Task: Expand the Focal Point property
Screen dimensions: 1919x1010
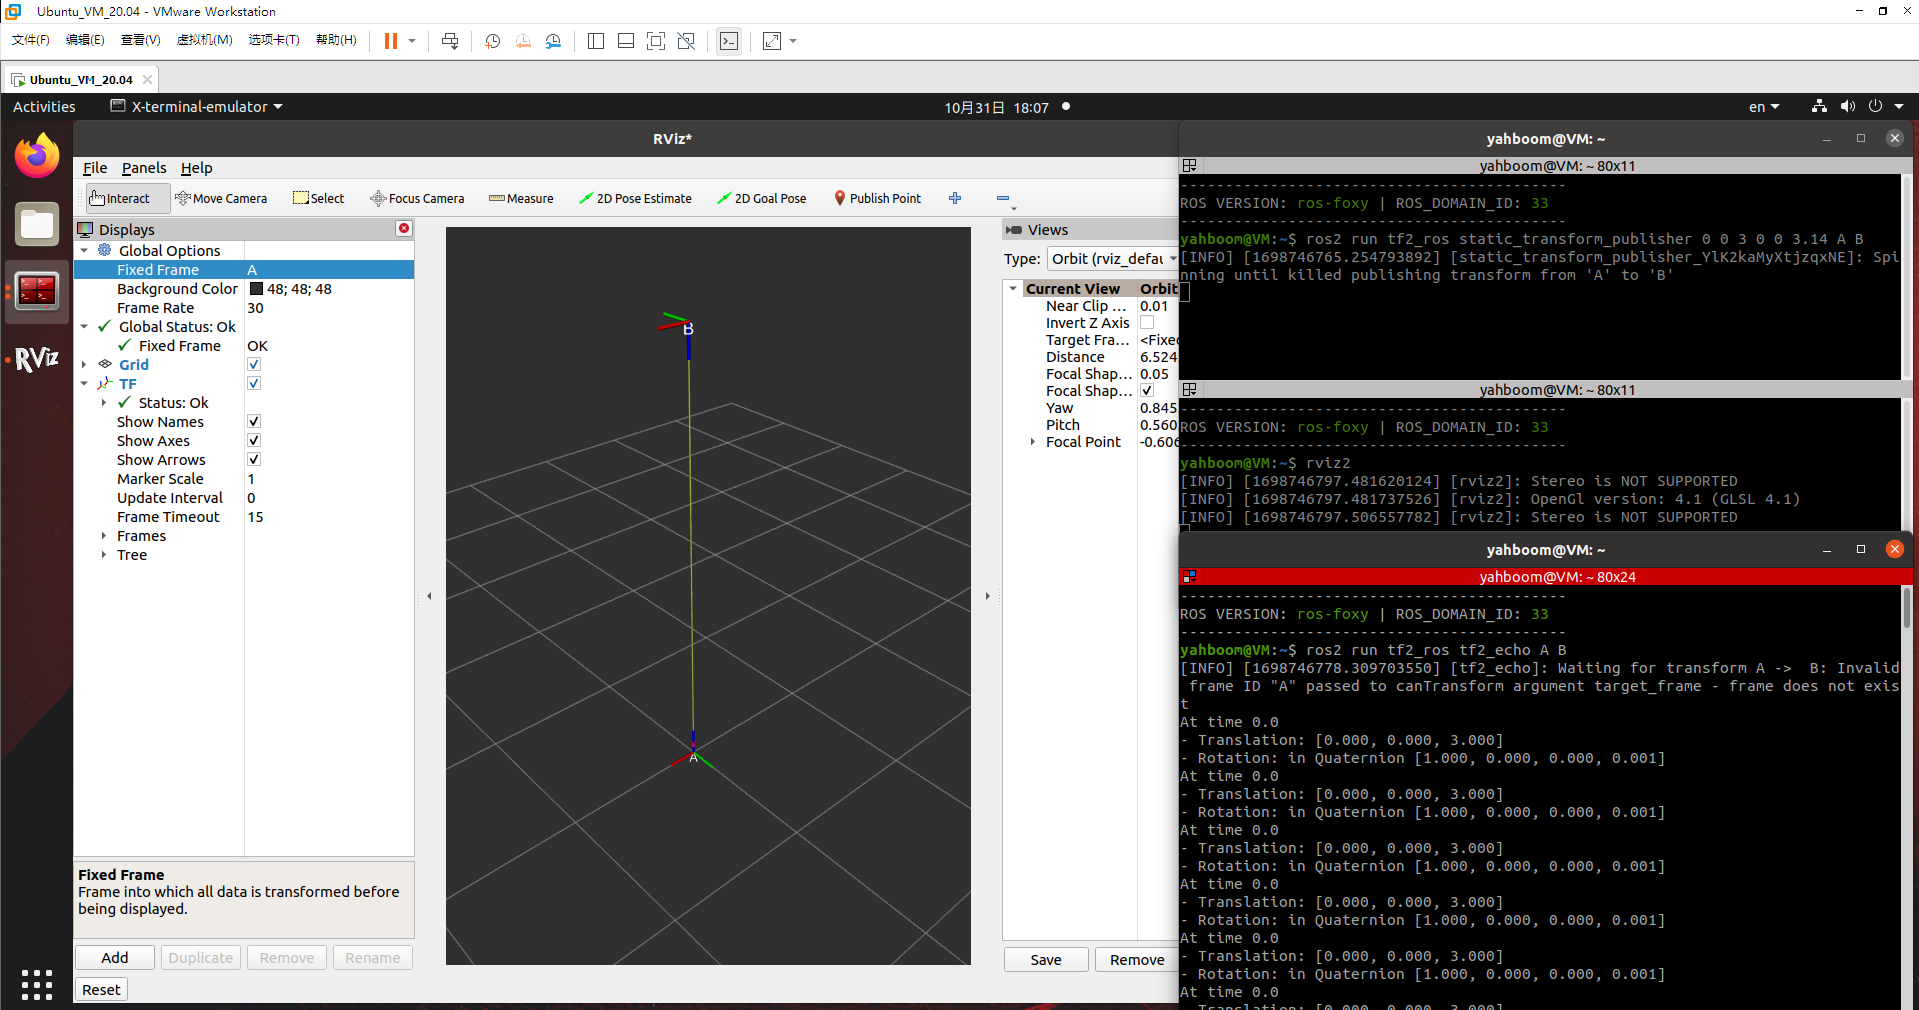Action: tap(1033, 442)
